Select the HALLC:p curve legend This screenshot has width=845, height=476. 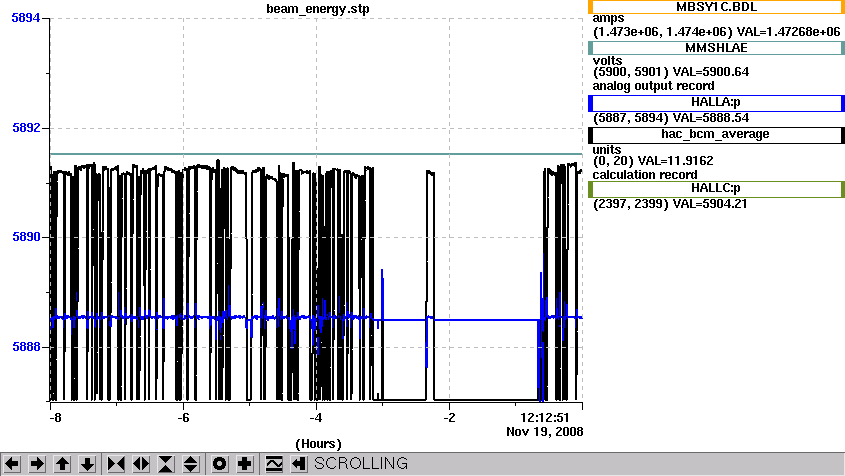716,189
